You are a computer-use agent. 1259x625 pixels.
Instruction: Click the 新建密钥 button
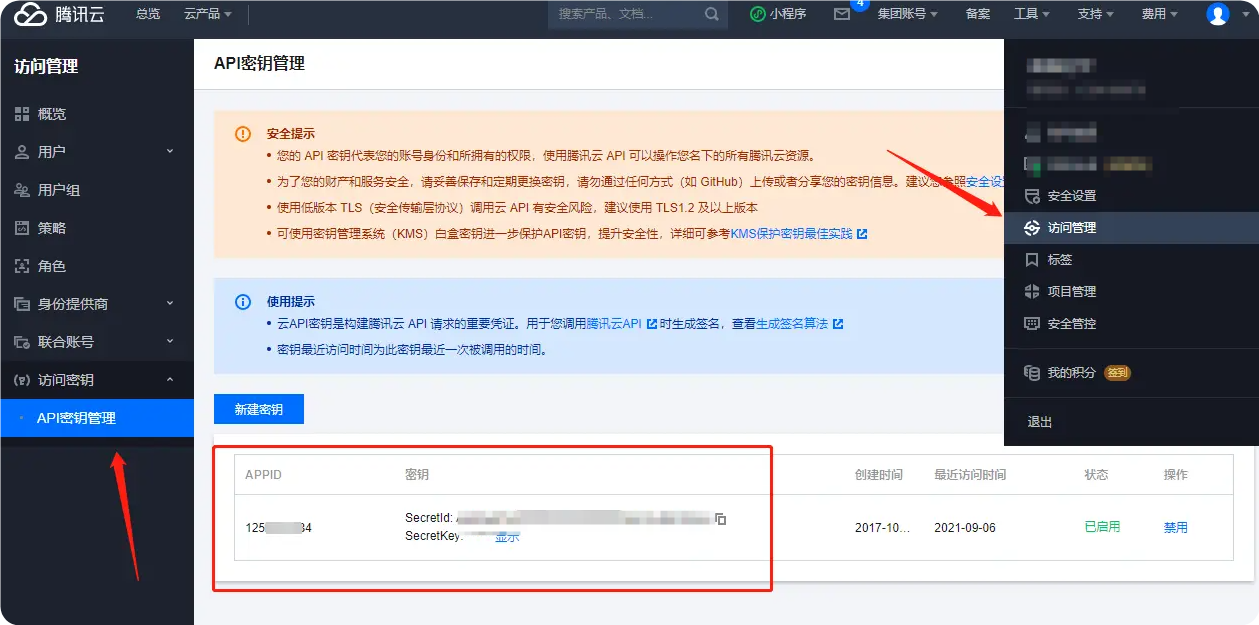(x=259, y=410)
